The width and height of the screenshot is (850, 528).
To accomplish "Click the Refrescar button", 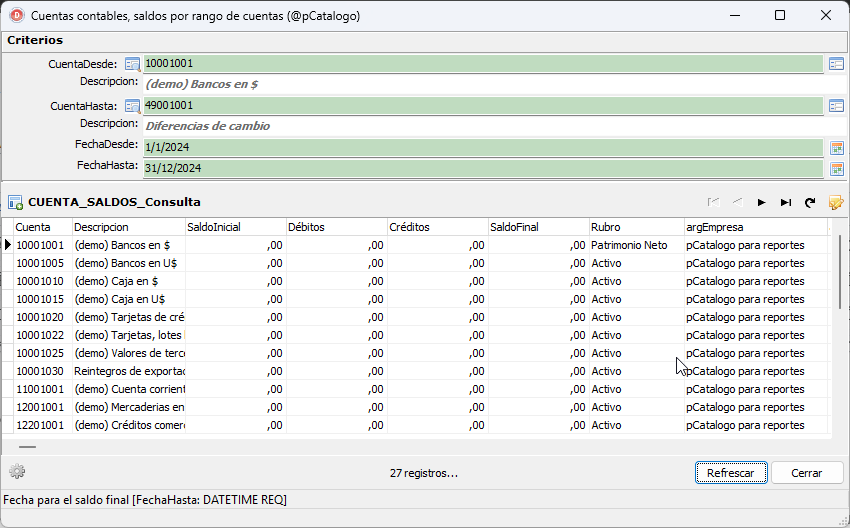I will coord(731,473).
